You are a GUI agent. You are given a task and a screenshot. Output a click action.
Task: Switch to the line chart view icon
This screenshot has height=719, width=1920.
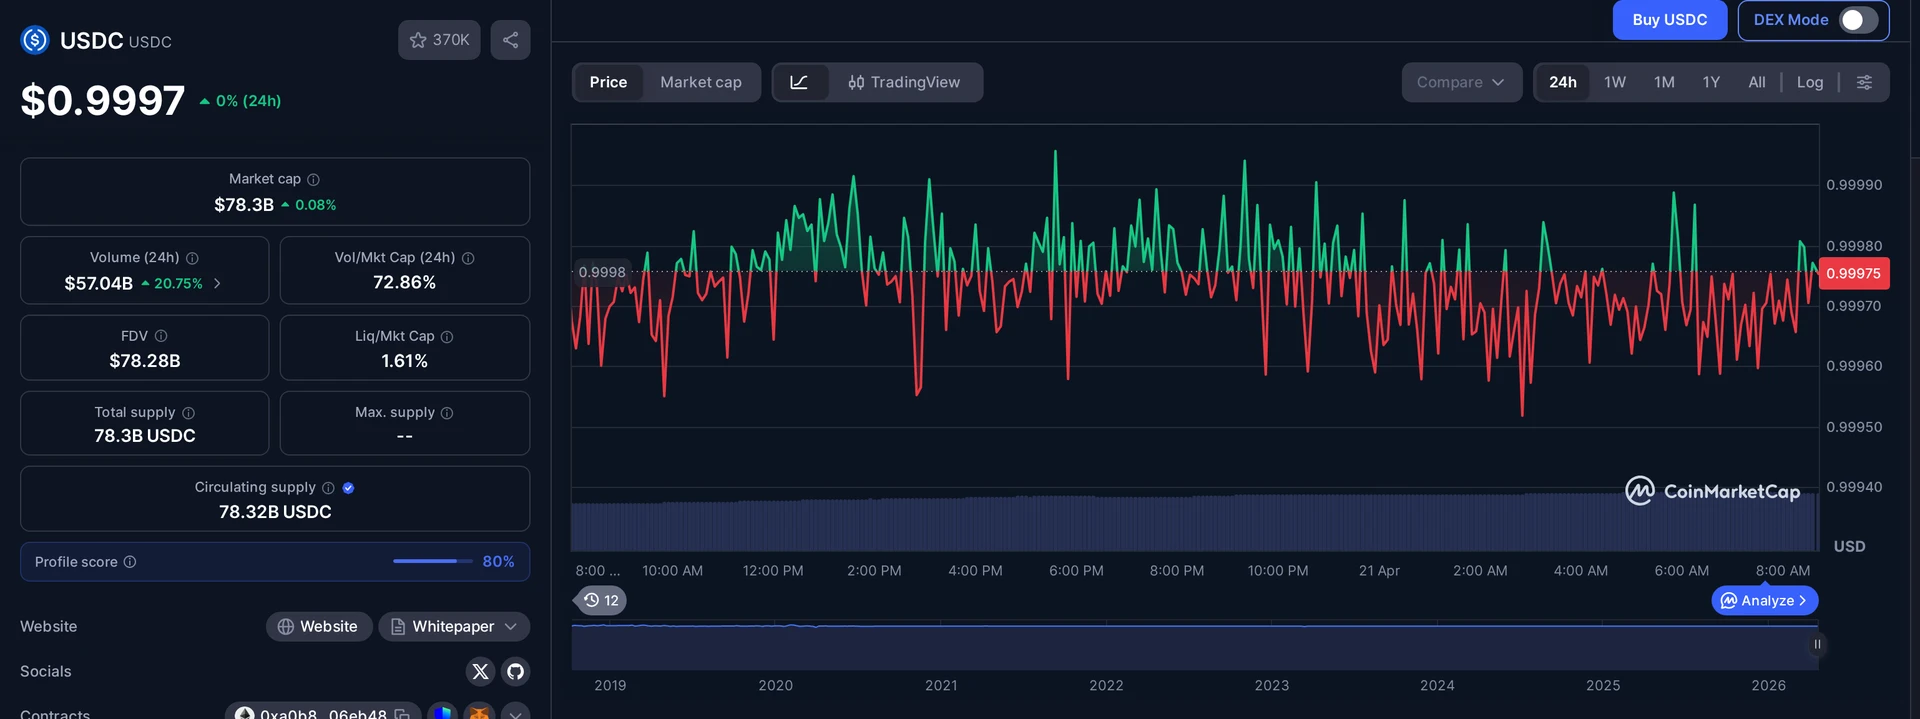click(799, 82)
